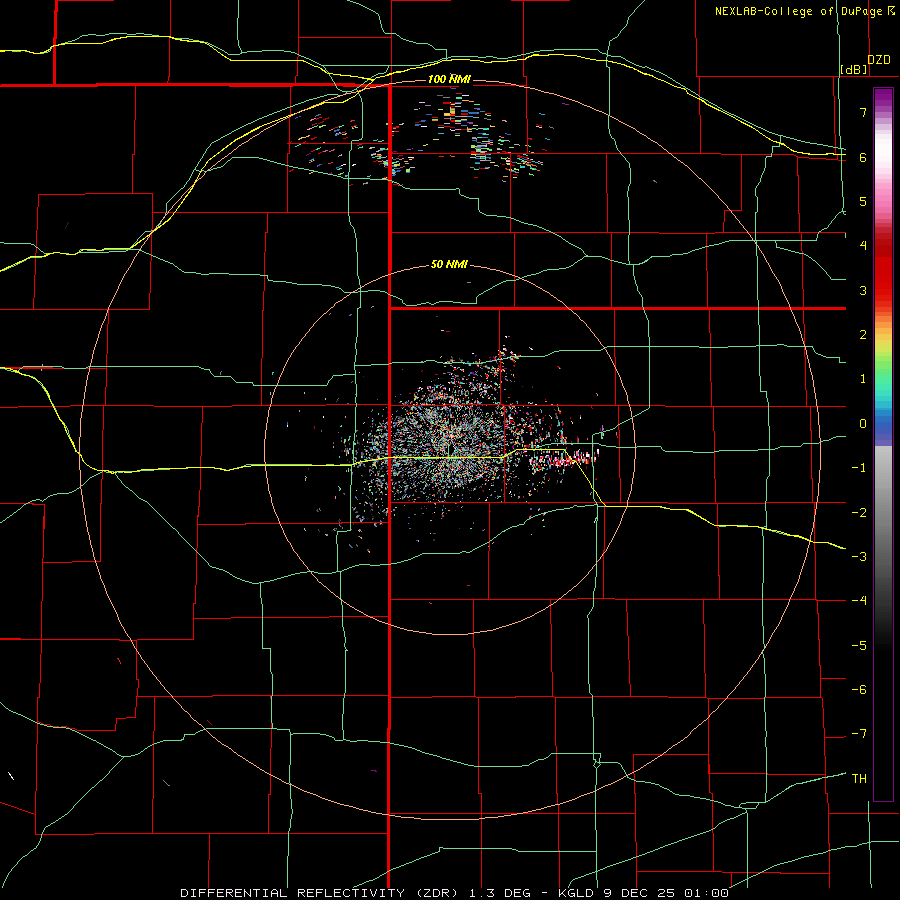This screenshot has height=900, width=900.
Task: Click the 2 value on color scale
Action: 863,334
